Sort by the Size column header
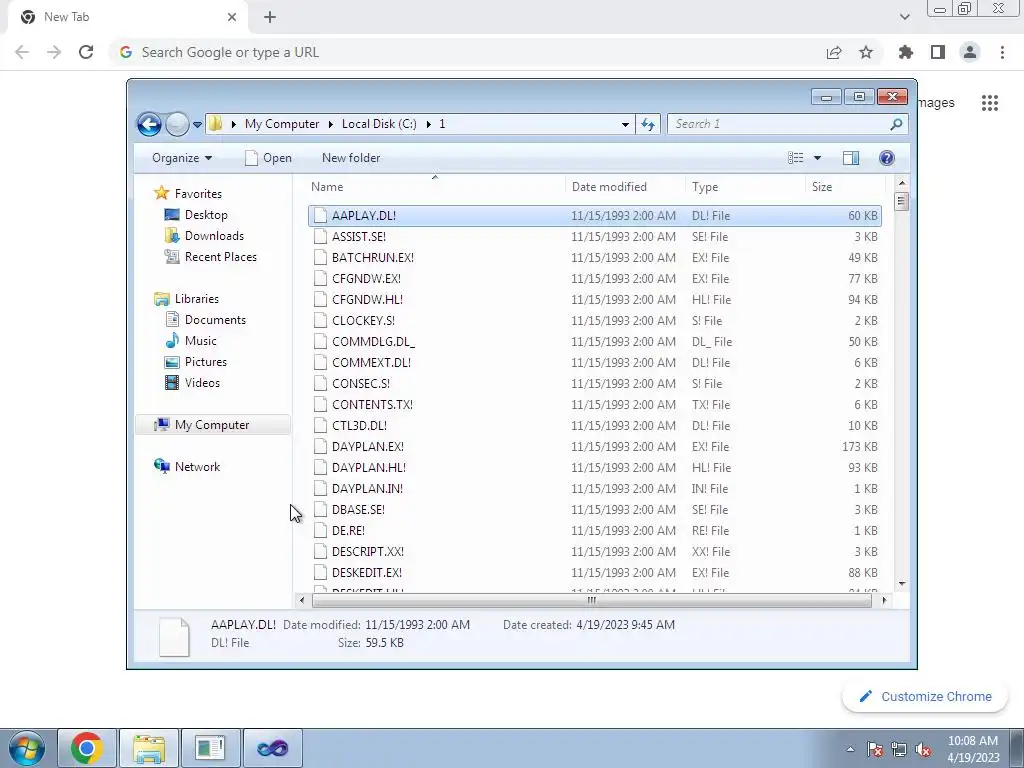The image size is (1024, 768). pos(845,187)
